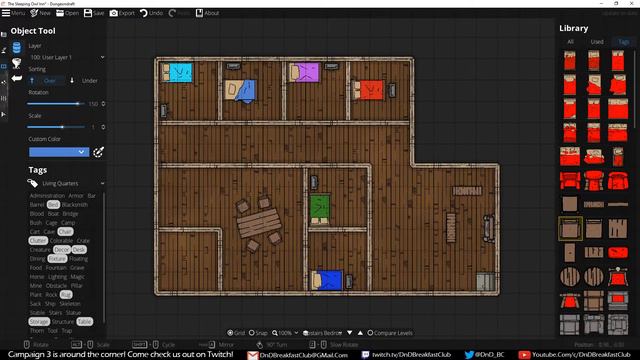Click the wooden dining table on the map

(x=259, y=223)
